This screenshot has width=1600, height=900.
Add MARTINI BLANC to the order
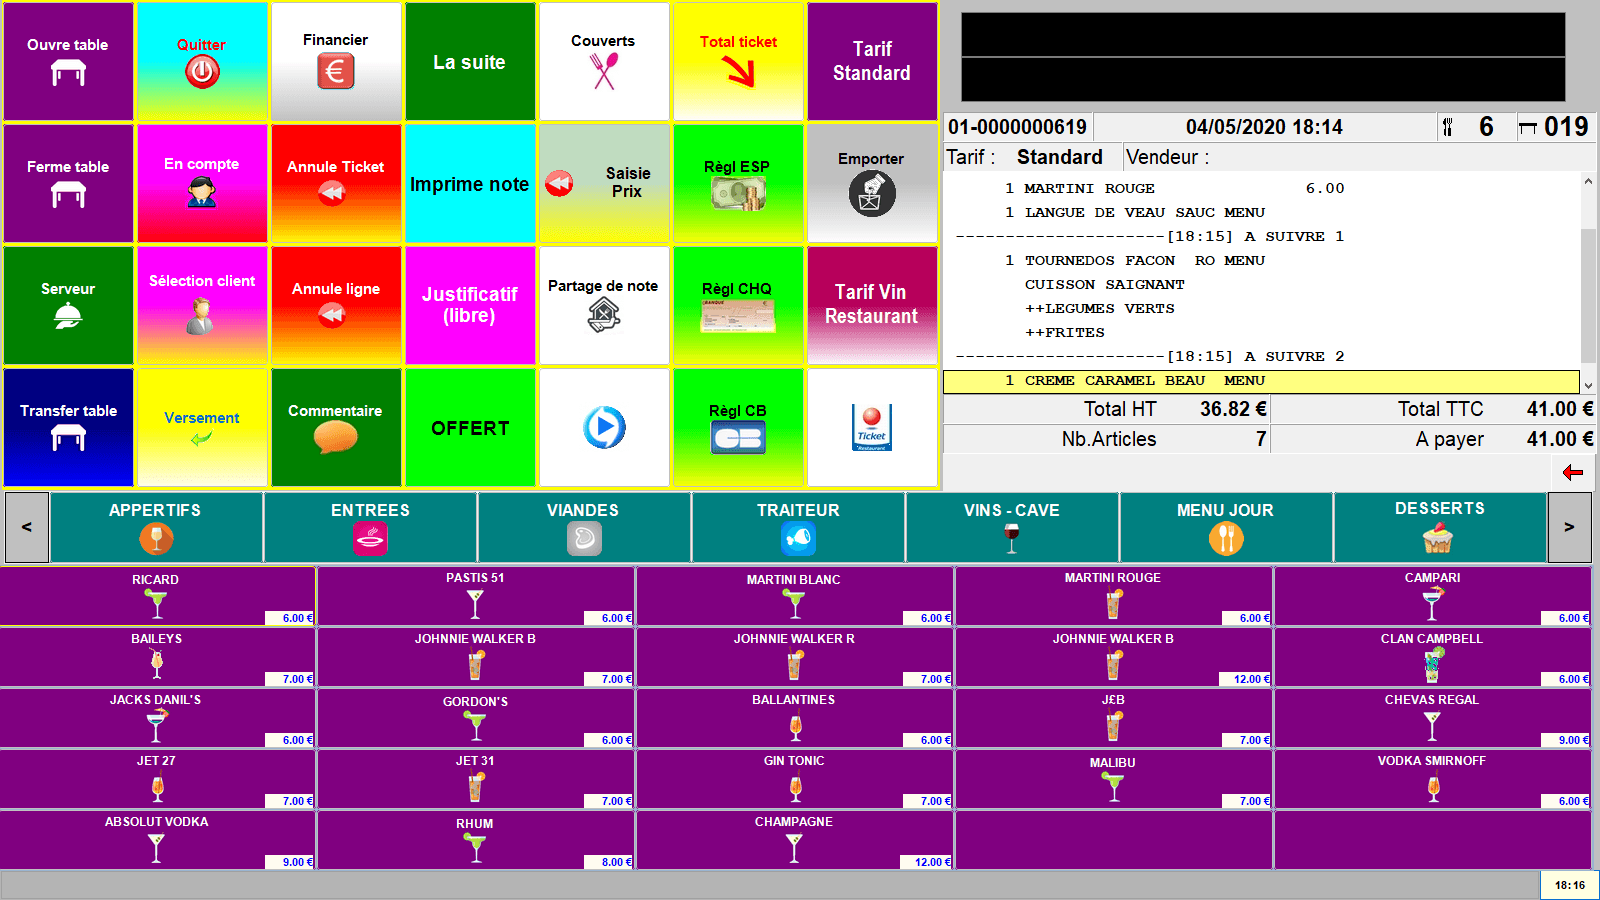795,597
